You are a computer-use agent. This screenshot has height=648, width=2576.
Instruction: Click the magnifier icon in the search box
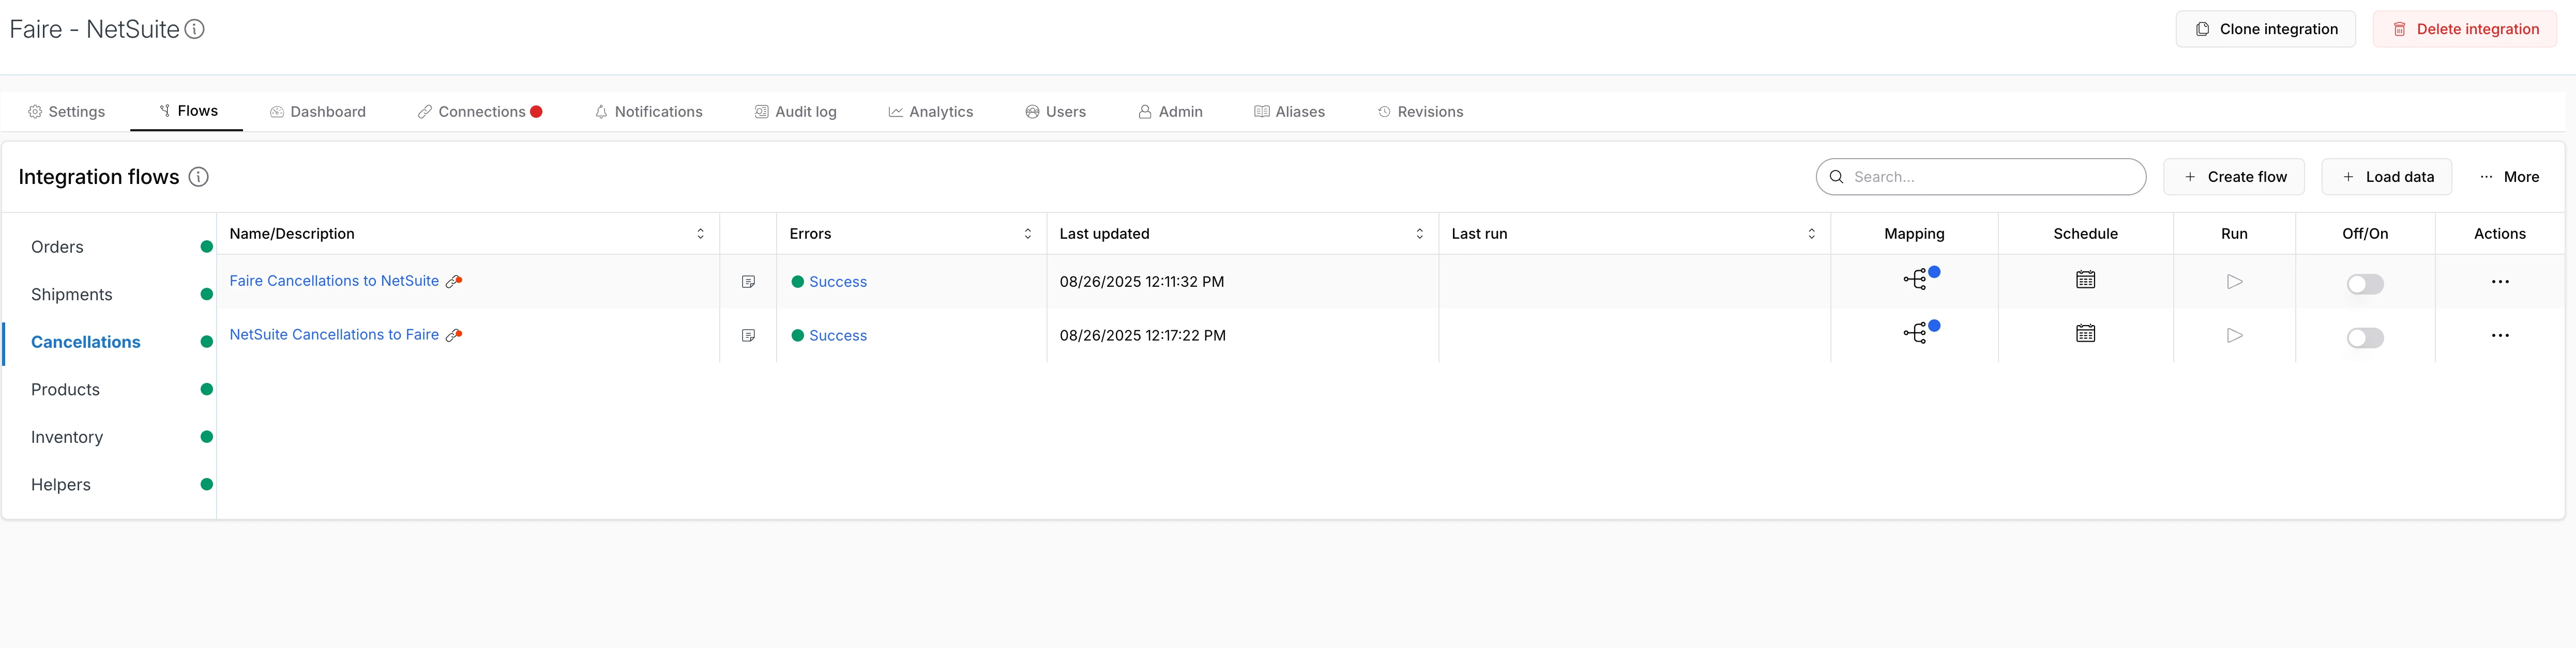point(1836,177)
